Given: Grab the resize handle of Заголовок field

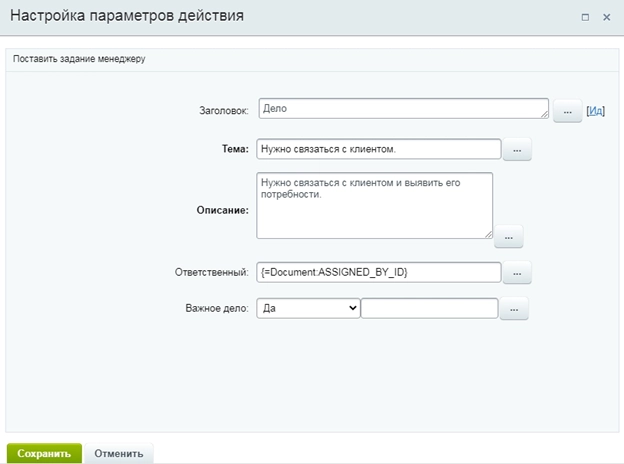Looking at the screenshot, I should [x=544, y=114].
